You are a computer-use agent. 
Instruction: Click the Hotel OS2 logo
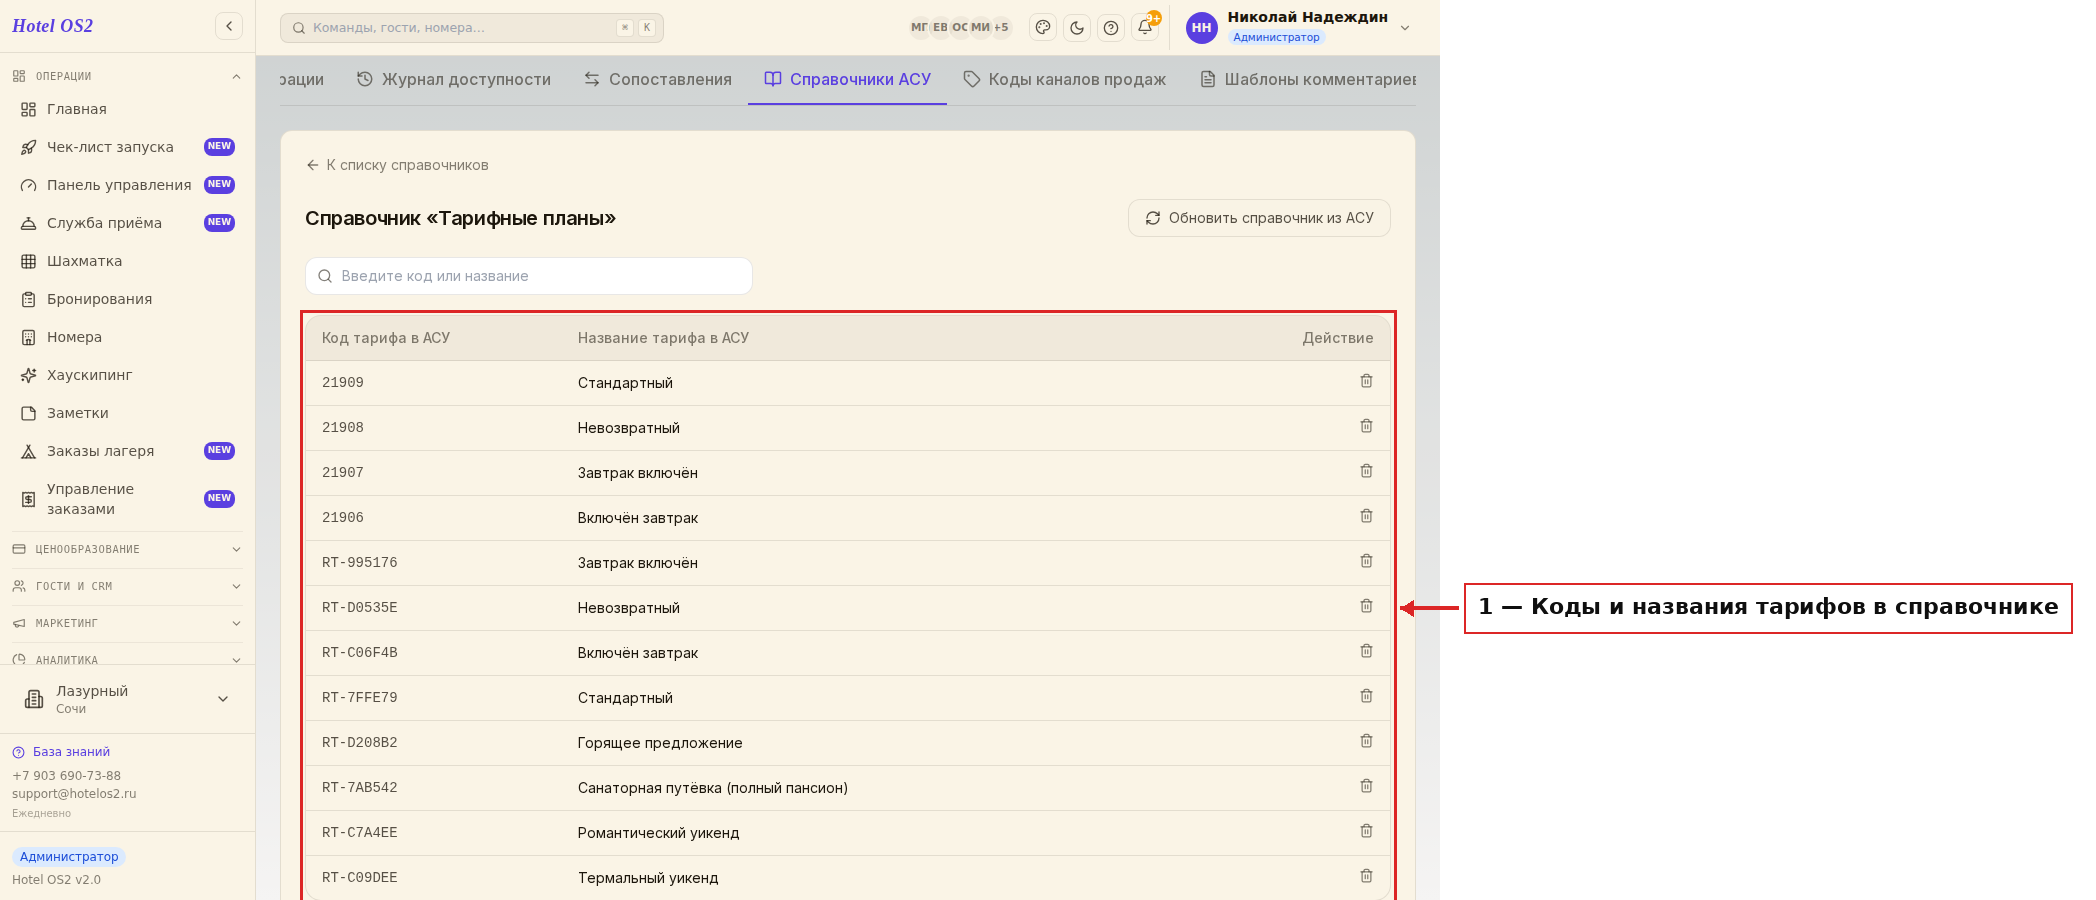coord(52,26)
